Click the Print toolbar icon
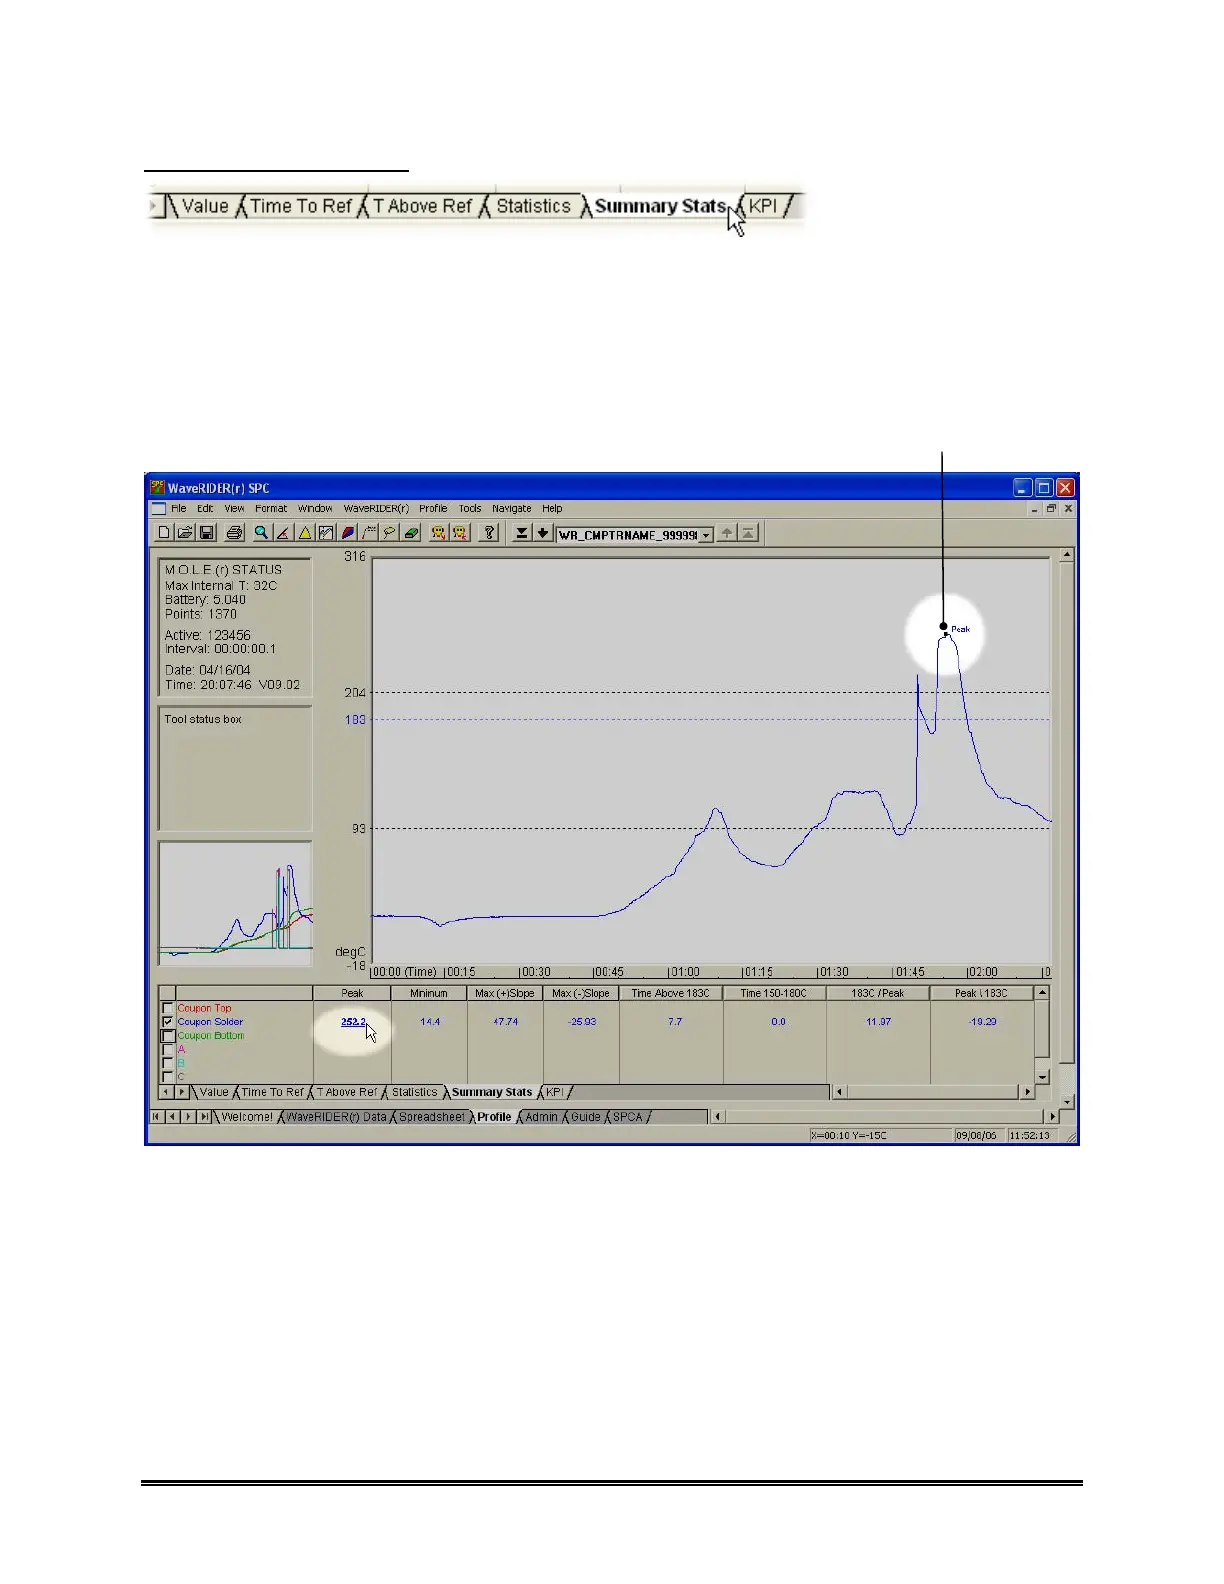 point(234,533)
